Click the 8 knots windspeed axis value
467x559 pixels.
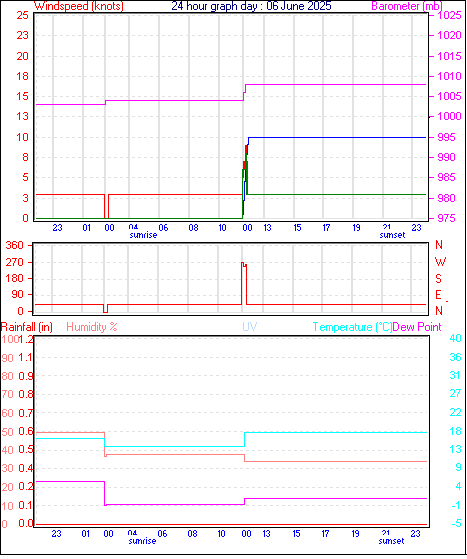click(25, 157)
